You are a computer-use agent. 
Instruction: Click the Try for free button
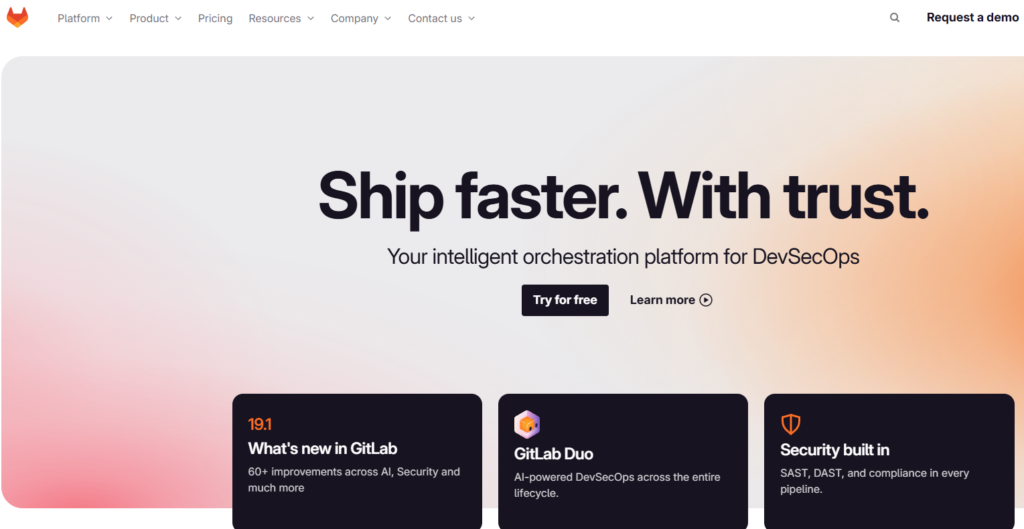[565, 300]
